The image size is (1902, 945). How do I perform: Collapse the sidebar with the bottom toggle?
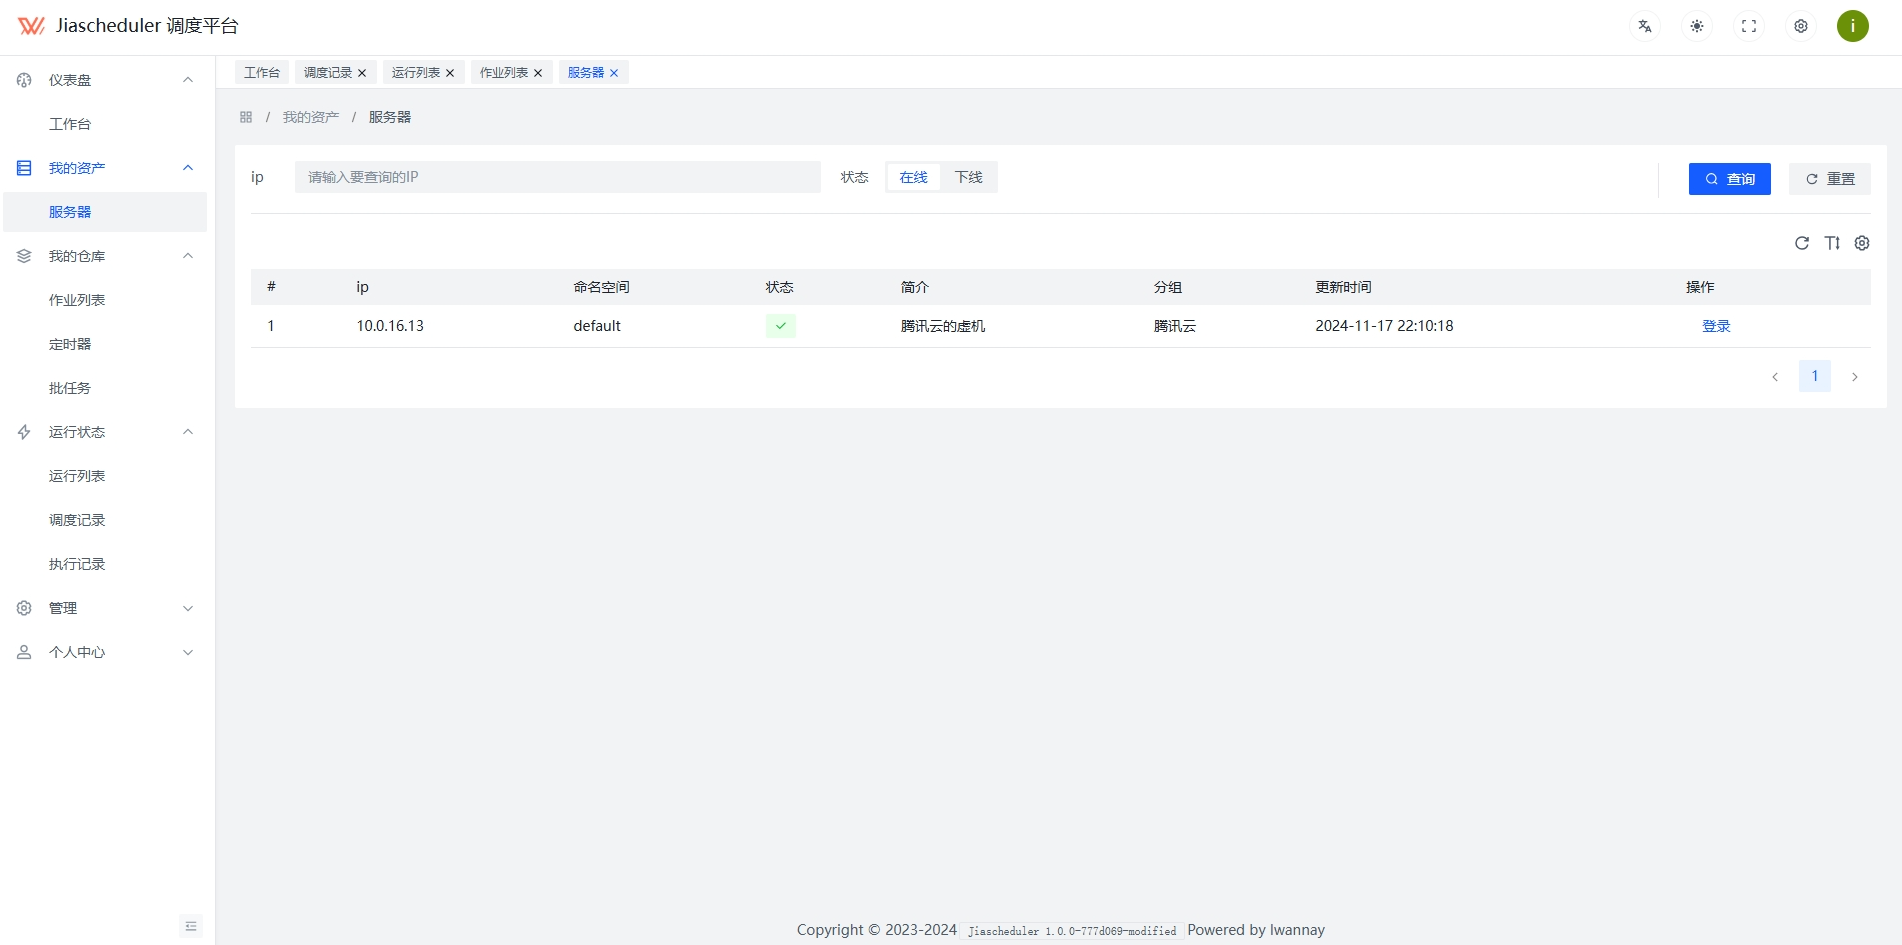[190, 926]
